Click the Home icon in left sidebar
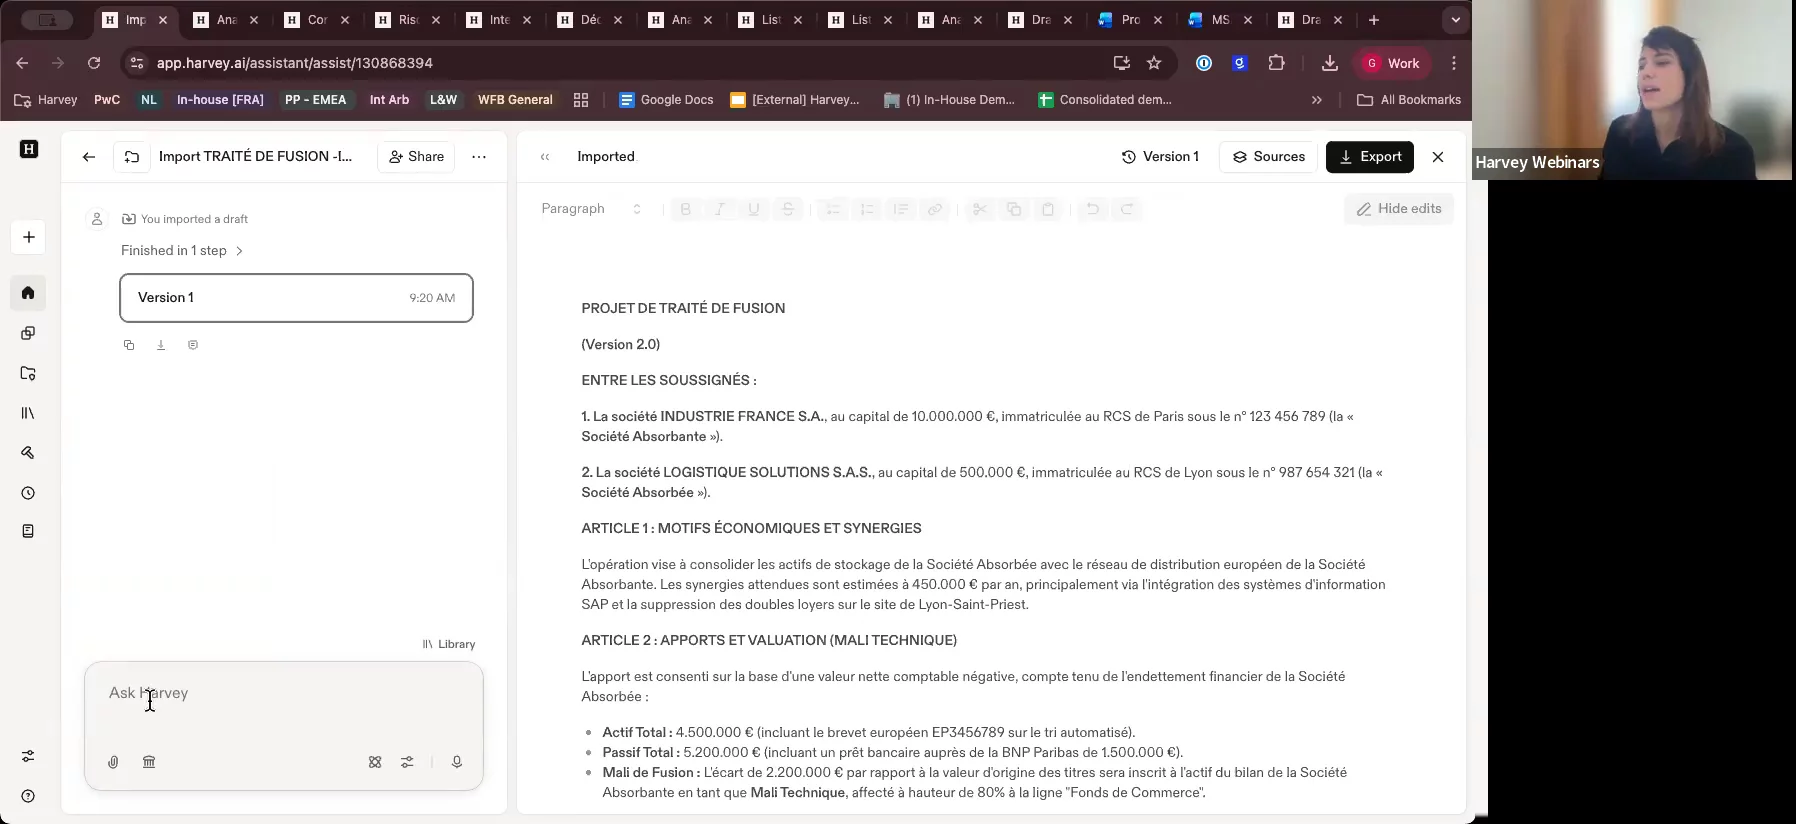This screenshot has height=824, width=1796. pyautogui.click(x=28, y=293)
